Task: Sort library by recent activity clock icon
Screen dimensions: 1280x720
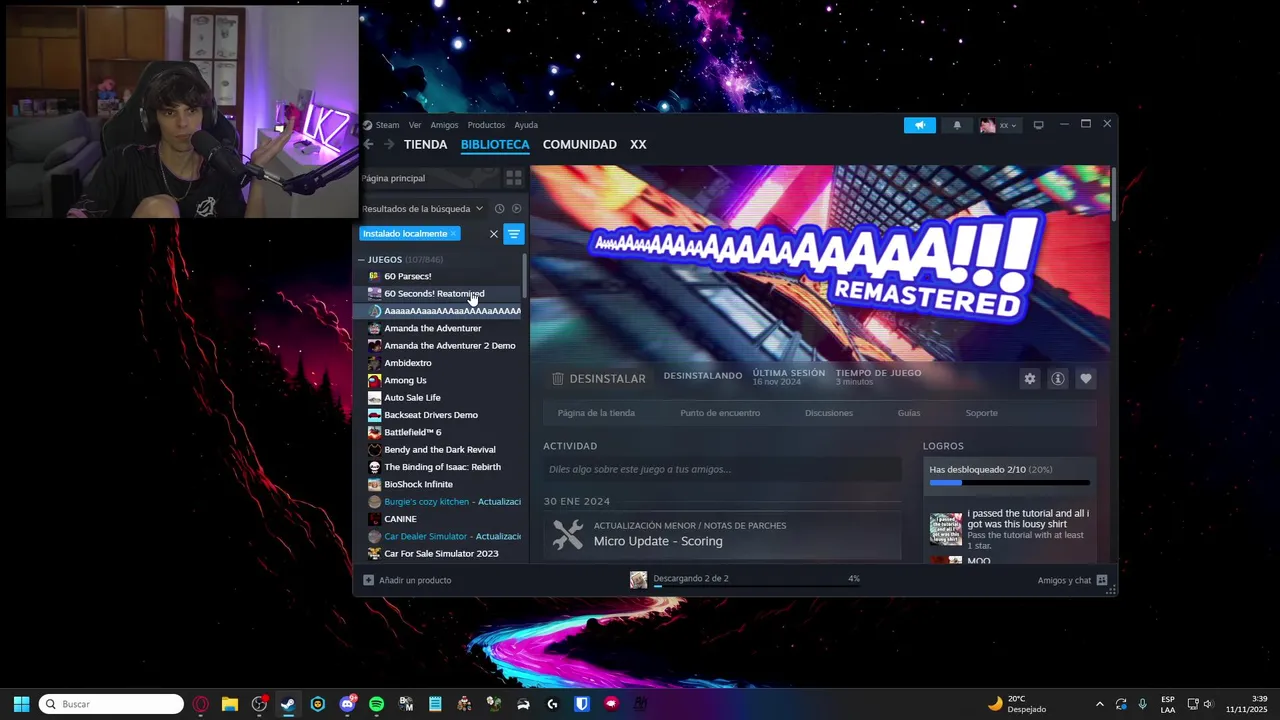Action: 499,209
